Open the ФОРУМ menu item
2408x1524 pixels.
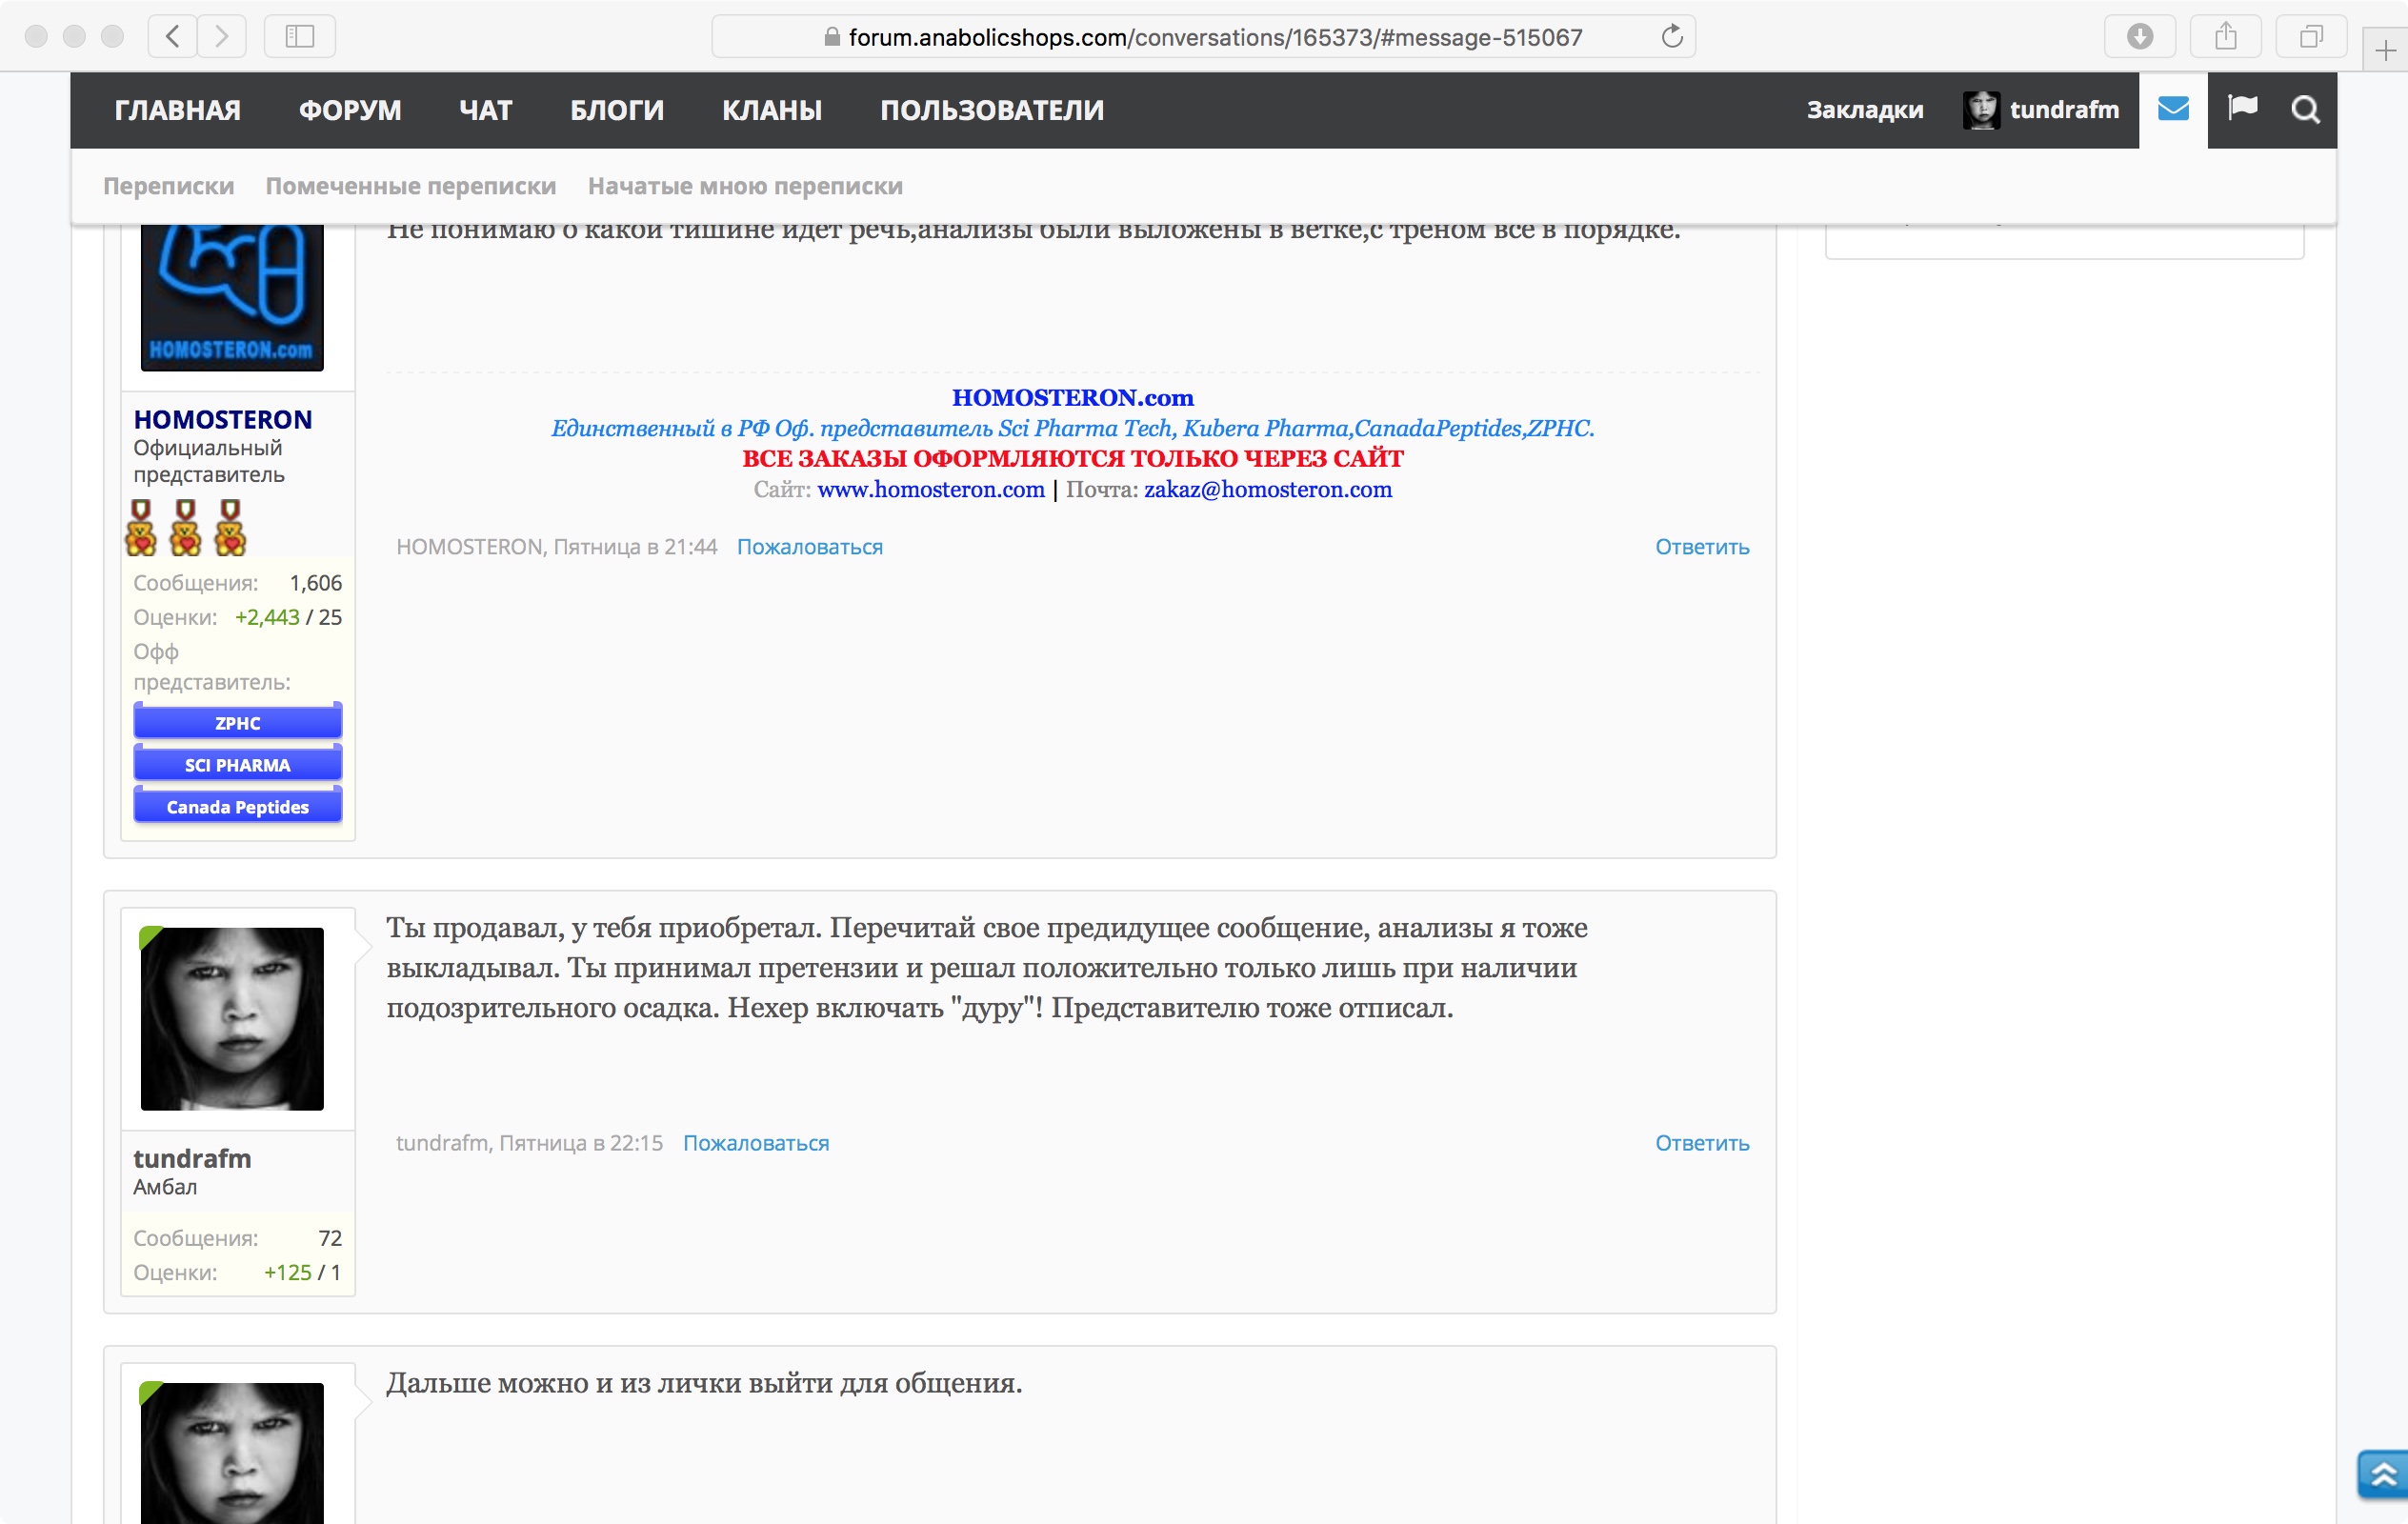[350, 110]
